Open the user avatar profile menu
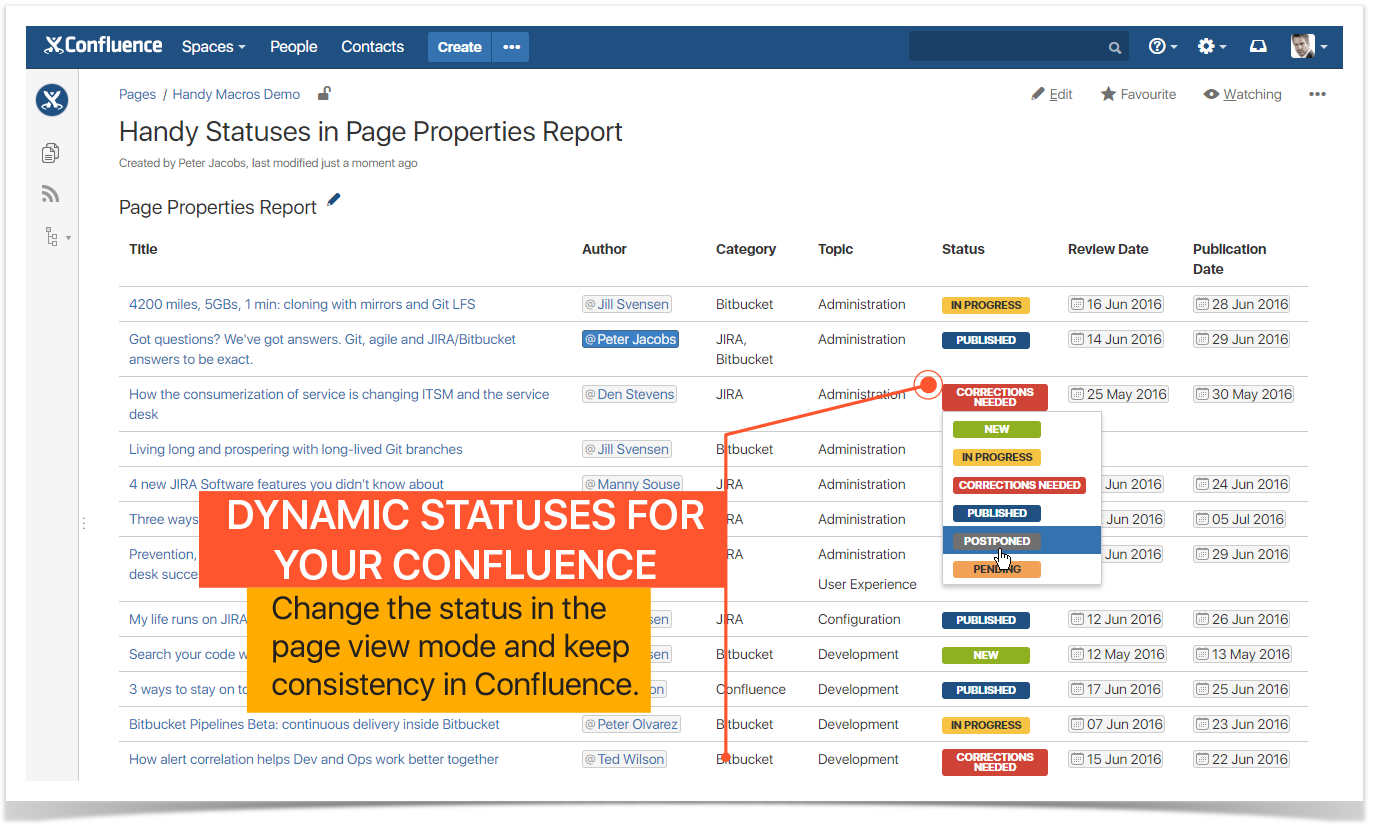 coord(1308,47)
